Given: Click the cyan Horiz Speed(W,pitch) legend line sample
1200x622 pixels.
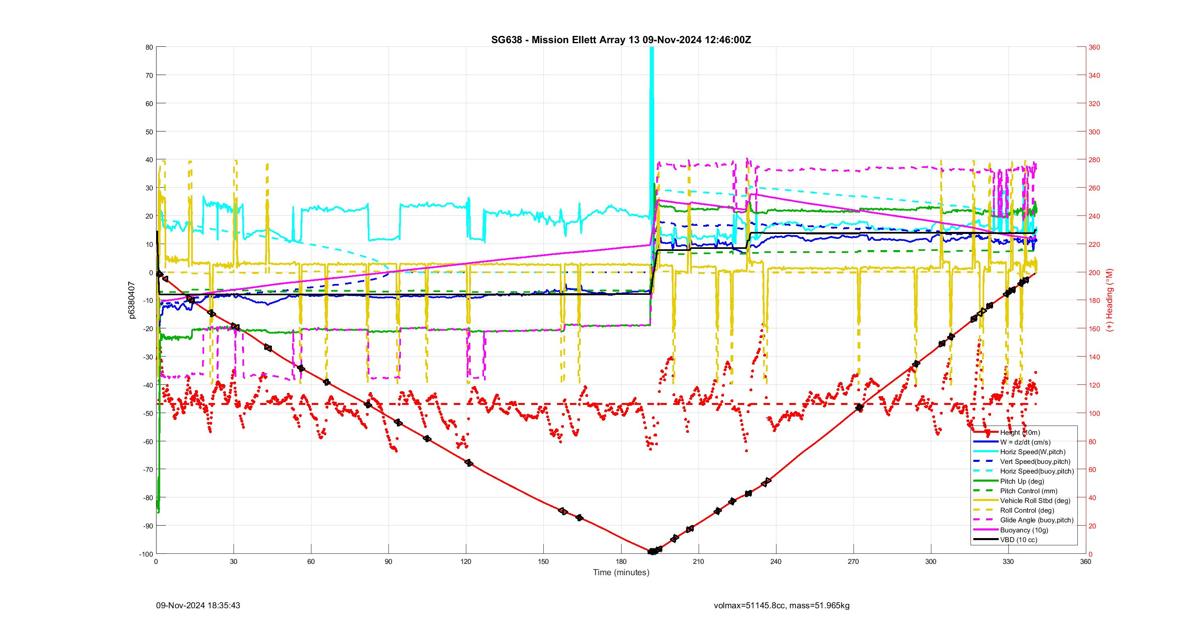Looking at the screenshot, I should [985, 452].
